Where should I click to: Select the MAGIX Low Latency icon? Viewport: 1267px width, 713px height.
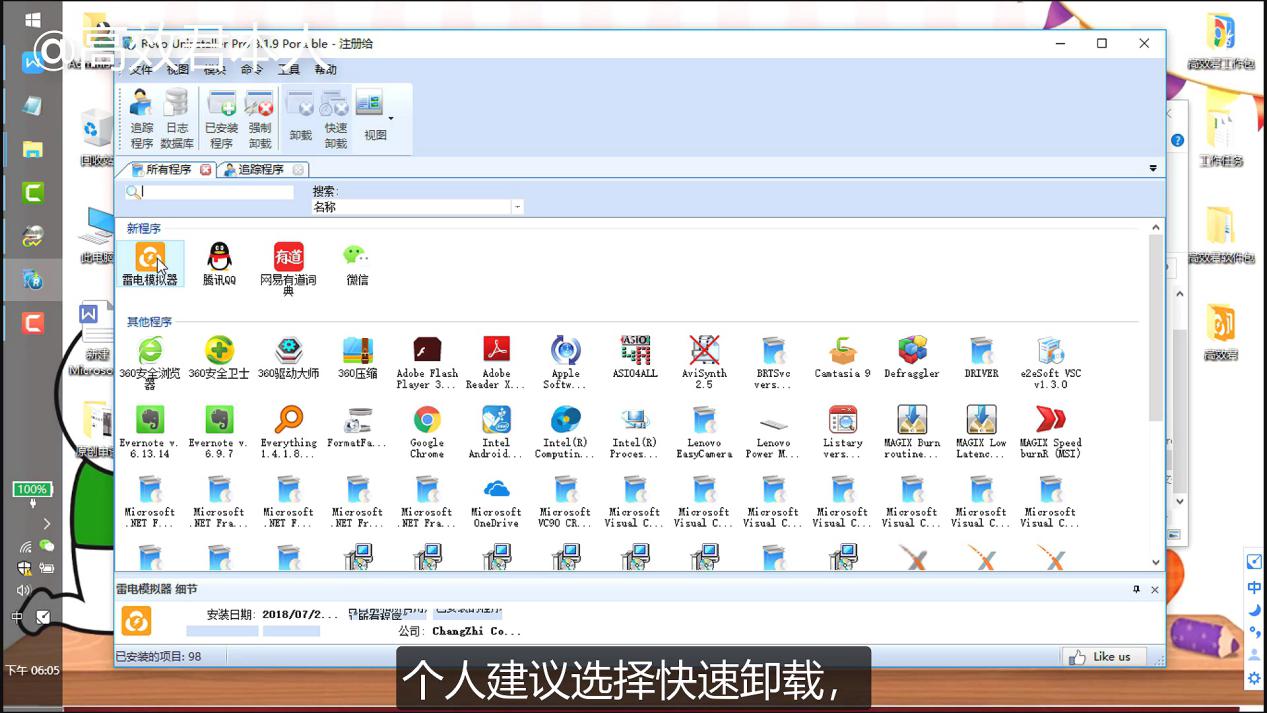tap(981, 431)
